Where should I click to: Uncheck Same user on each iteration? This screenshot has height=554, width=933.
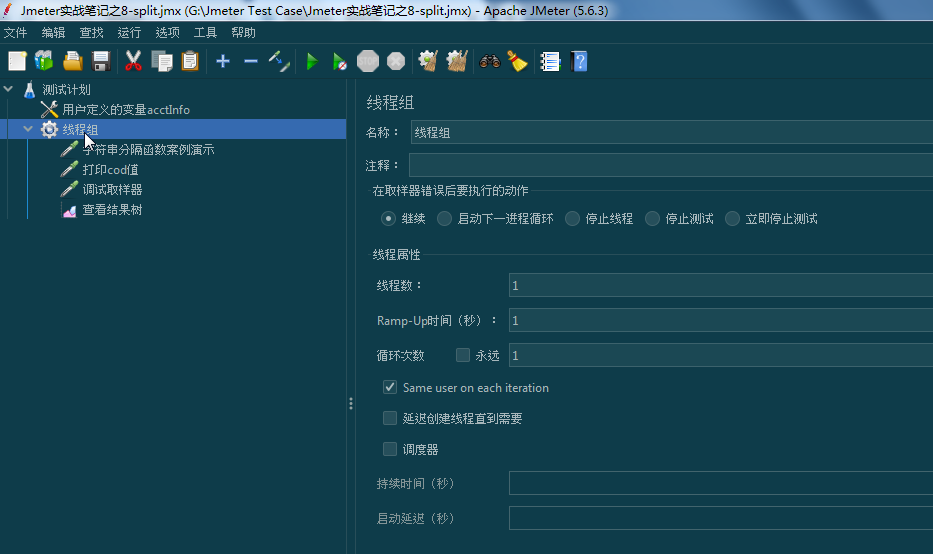point(390,387)
